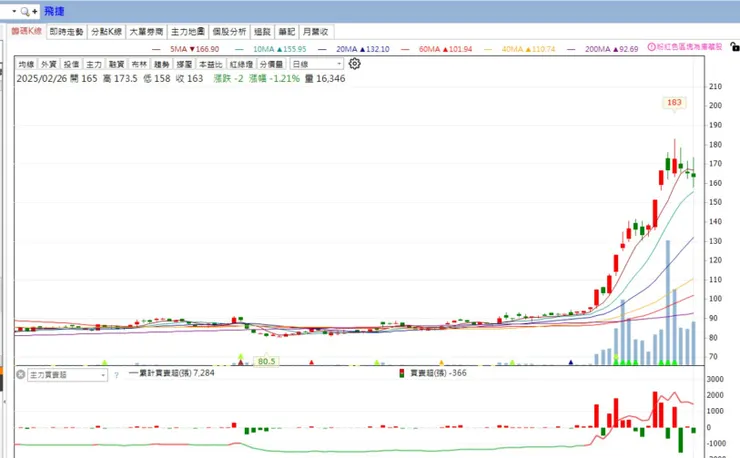Click the 183 high price label
The height and width of the screenshot is (458, 740).
pyautogui.click(x=674, y=102)
